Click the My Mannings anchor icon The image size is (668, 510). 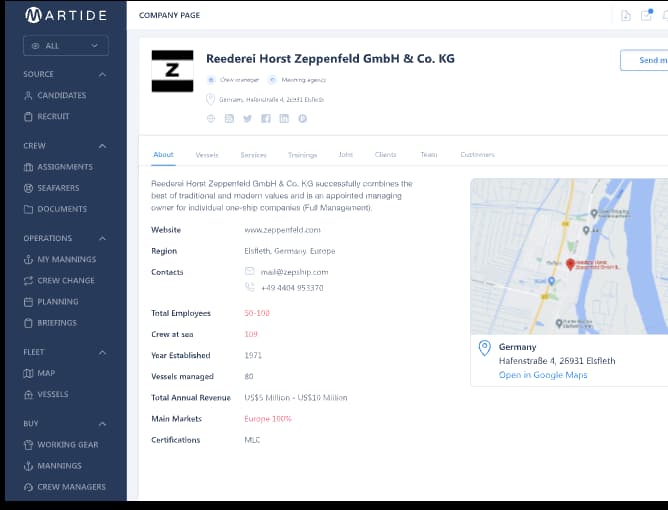click(x=28, y=259)
